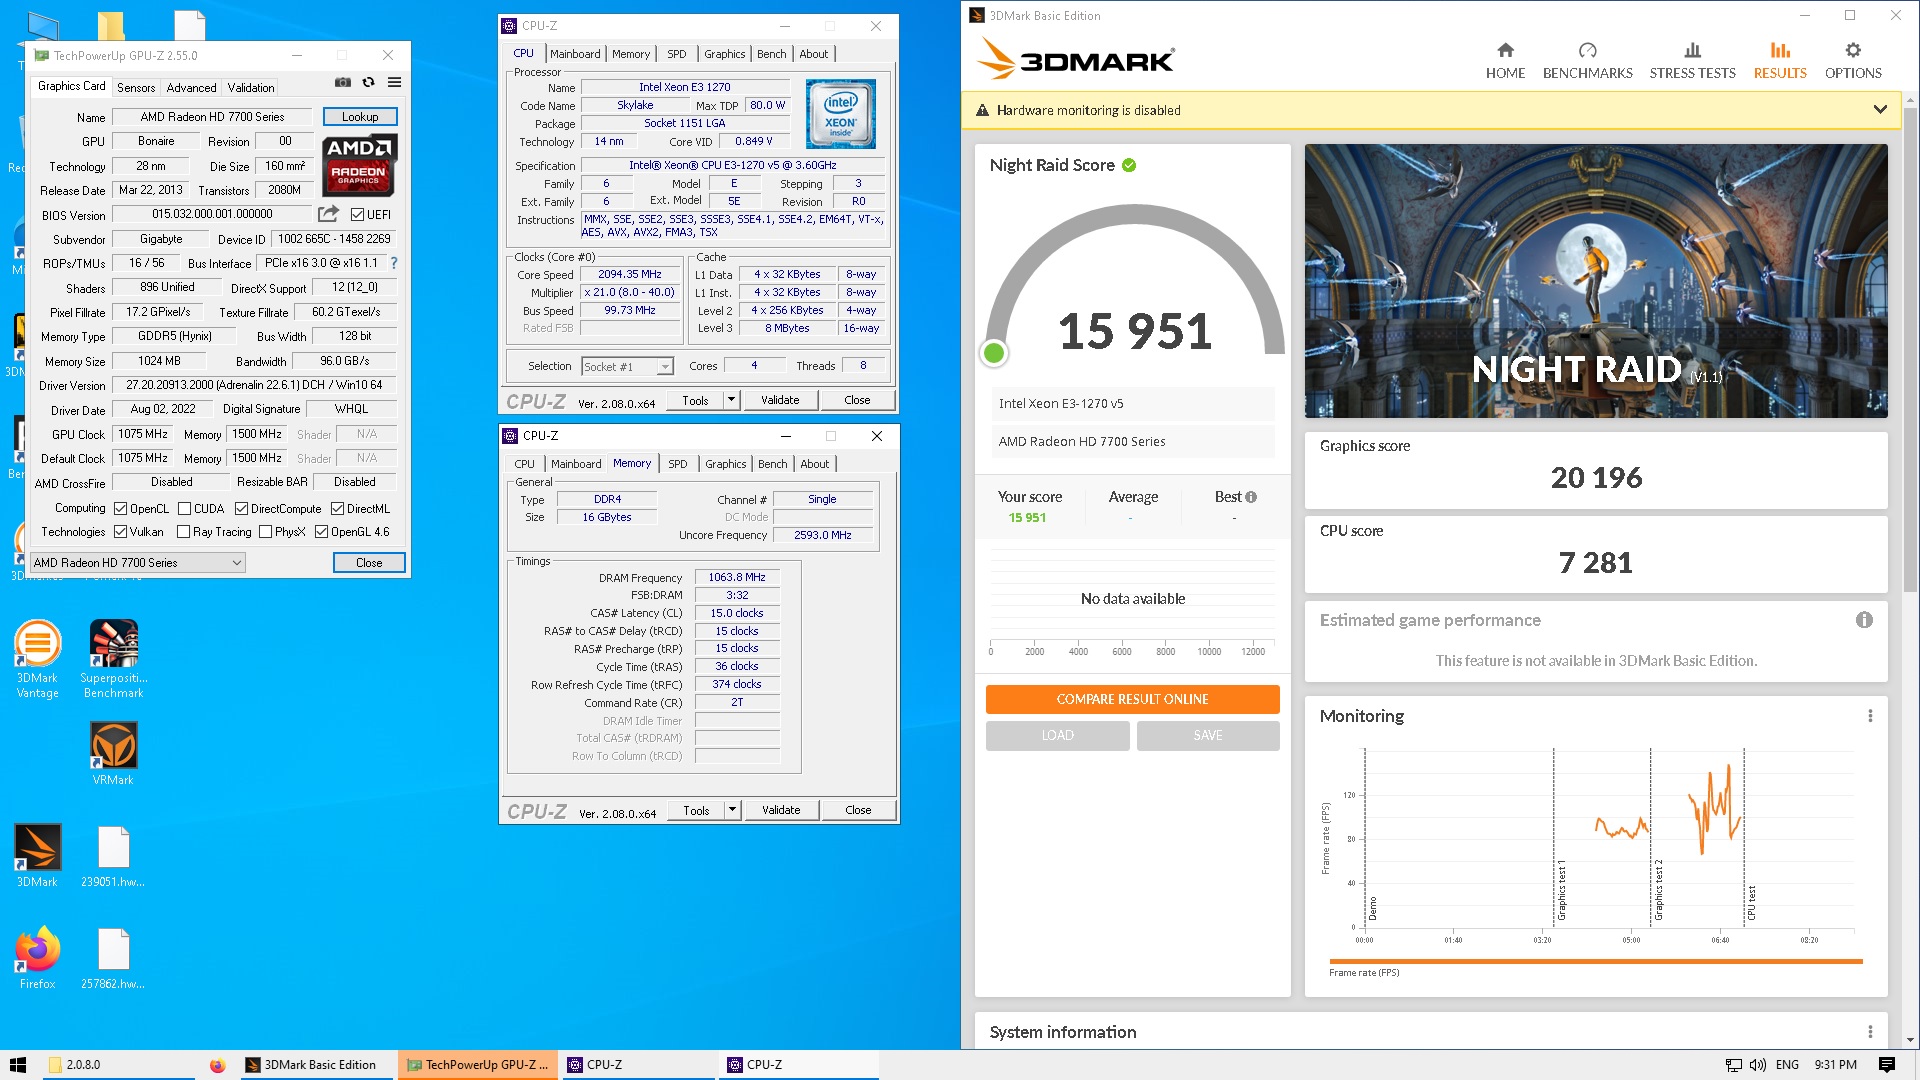Image resolution: width=1920 pixels, height=1080 pixels.
Task: Click Close button in GPU-Z window
Action: [x=369, y=563]
